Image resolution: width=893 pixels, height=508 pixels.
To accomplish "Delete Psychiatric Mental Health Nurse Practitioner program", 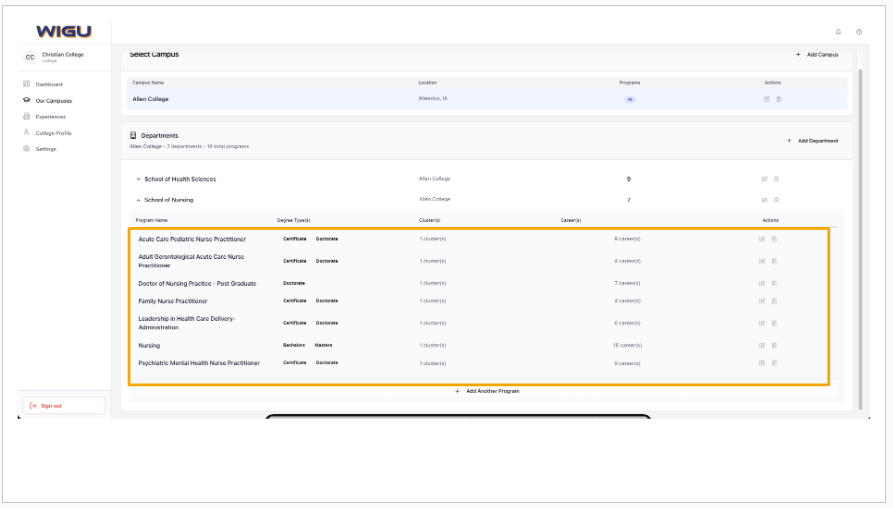I will point(774,363).
